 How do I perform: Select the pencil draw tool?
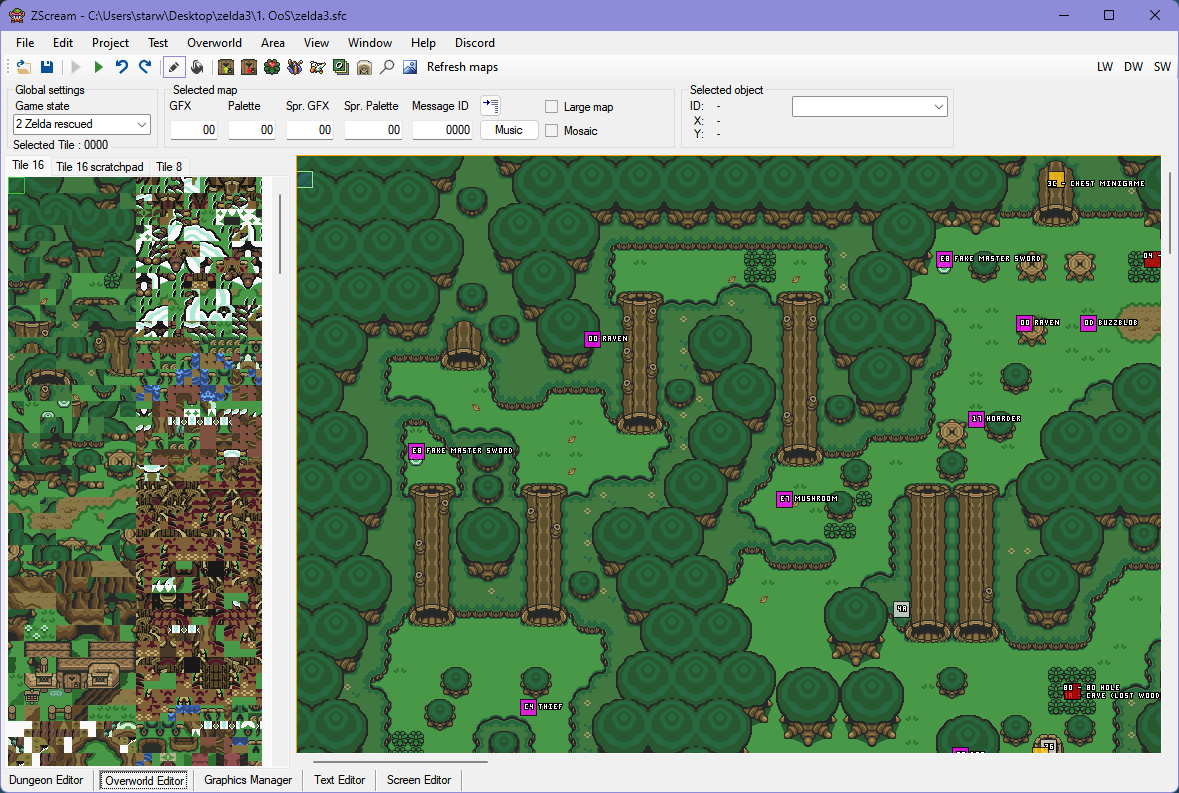174,67
